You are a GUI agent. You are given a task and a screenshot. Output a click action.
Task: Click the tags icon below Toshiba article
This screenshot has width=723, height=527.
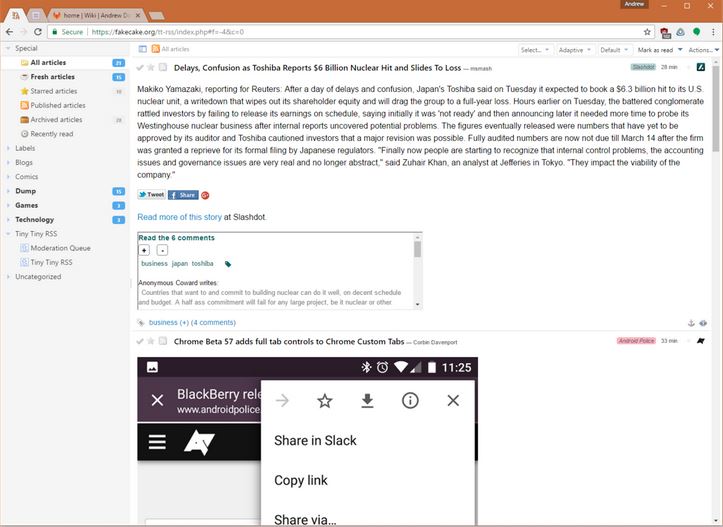[141, 322]
